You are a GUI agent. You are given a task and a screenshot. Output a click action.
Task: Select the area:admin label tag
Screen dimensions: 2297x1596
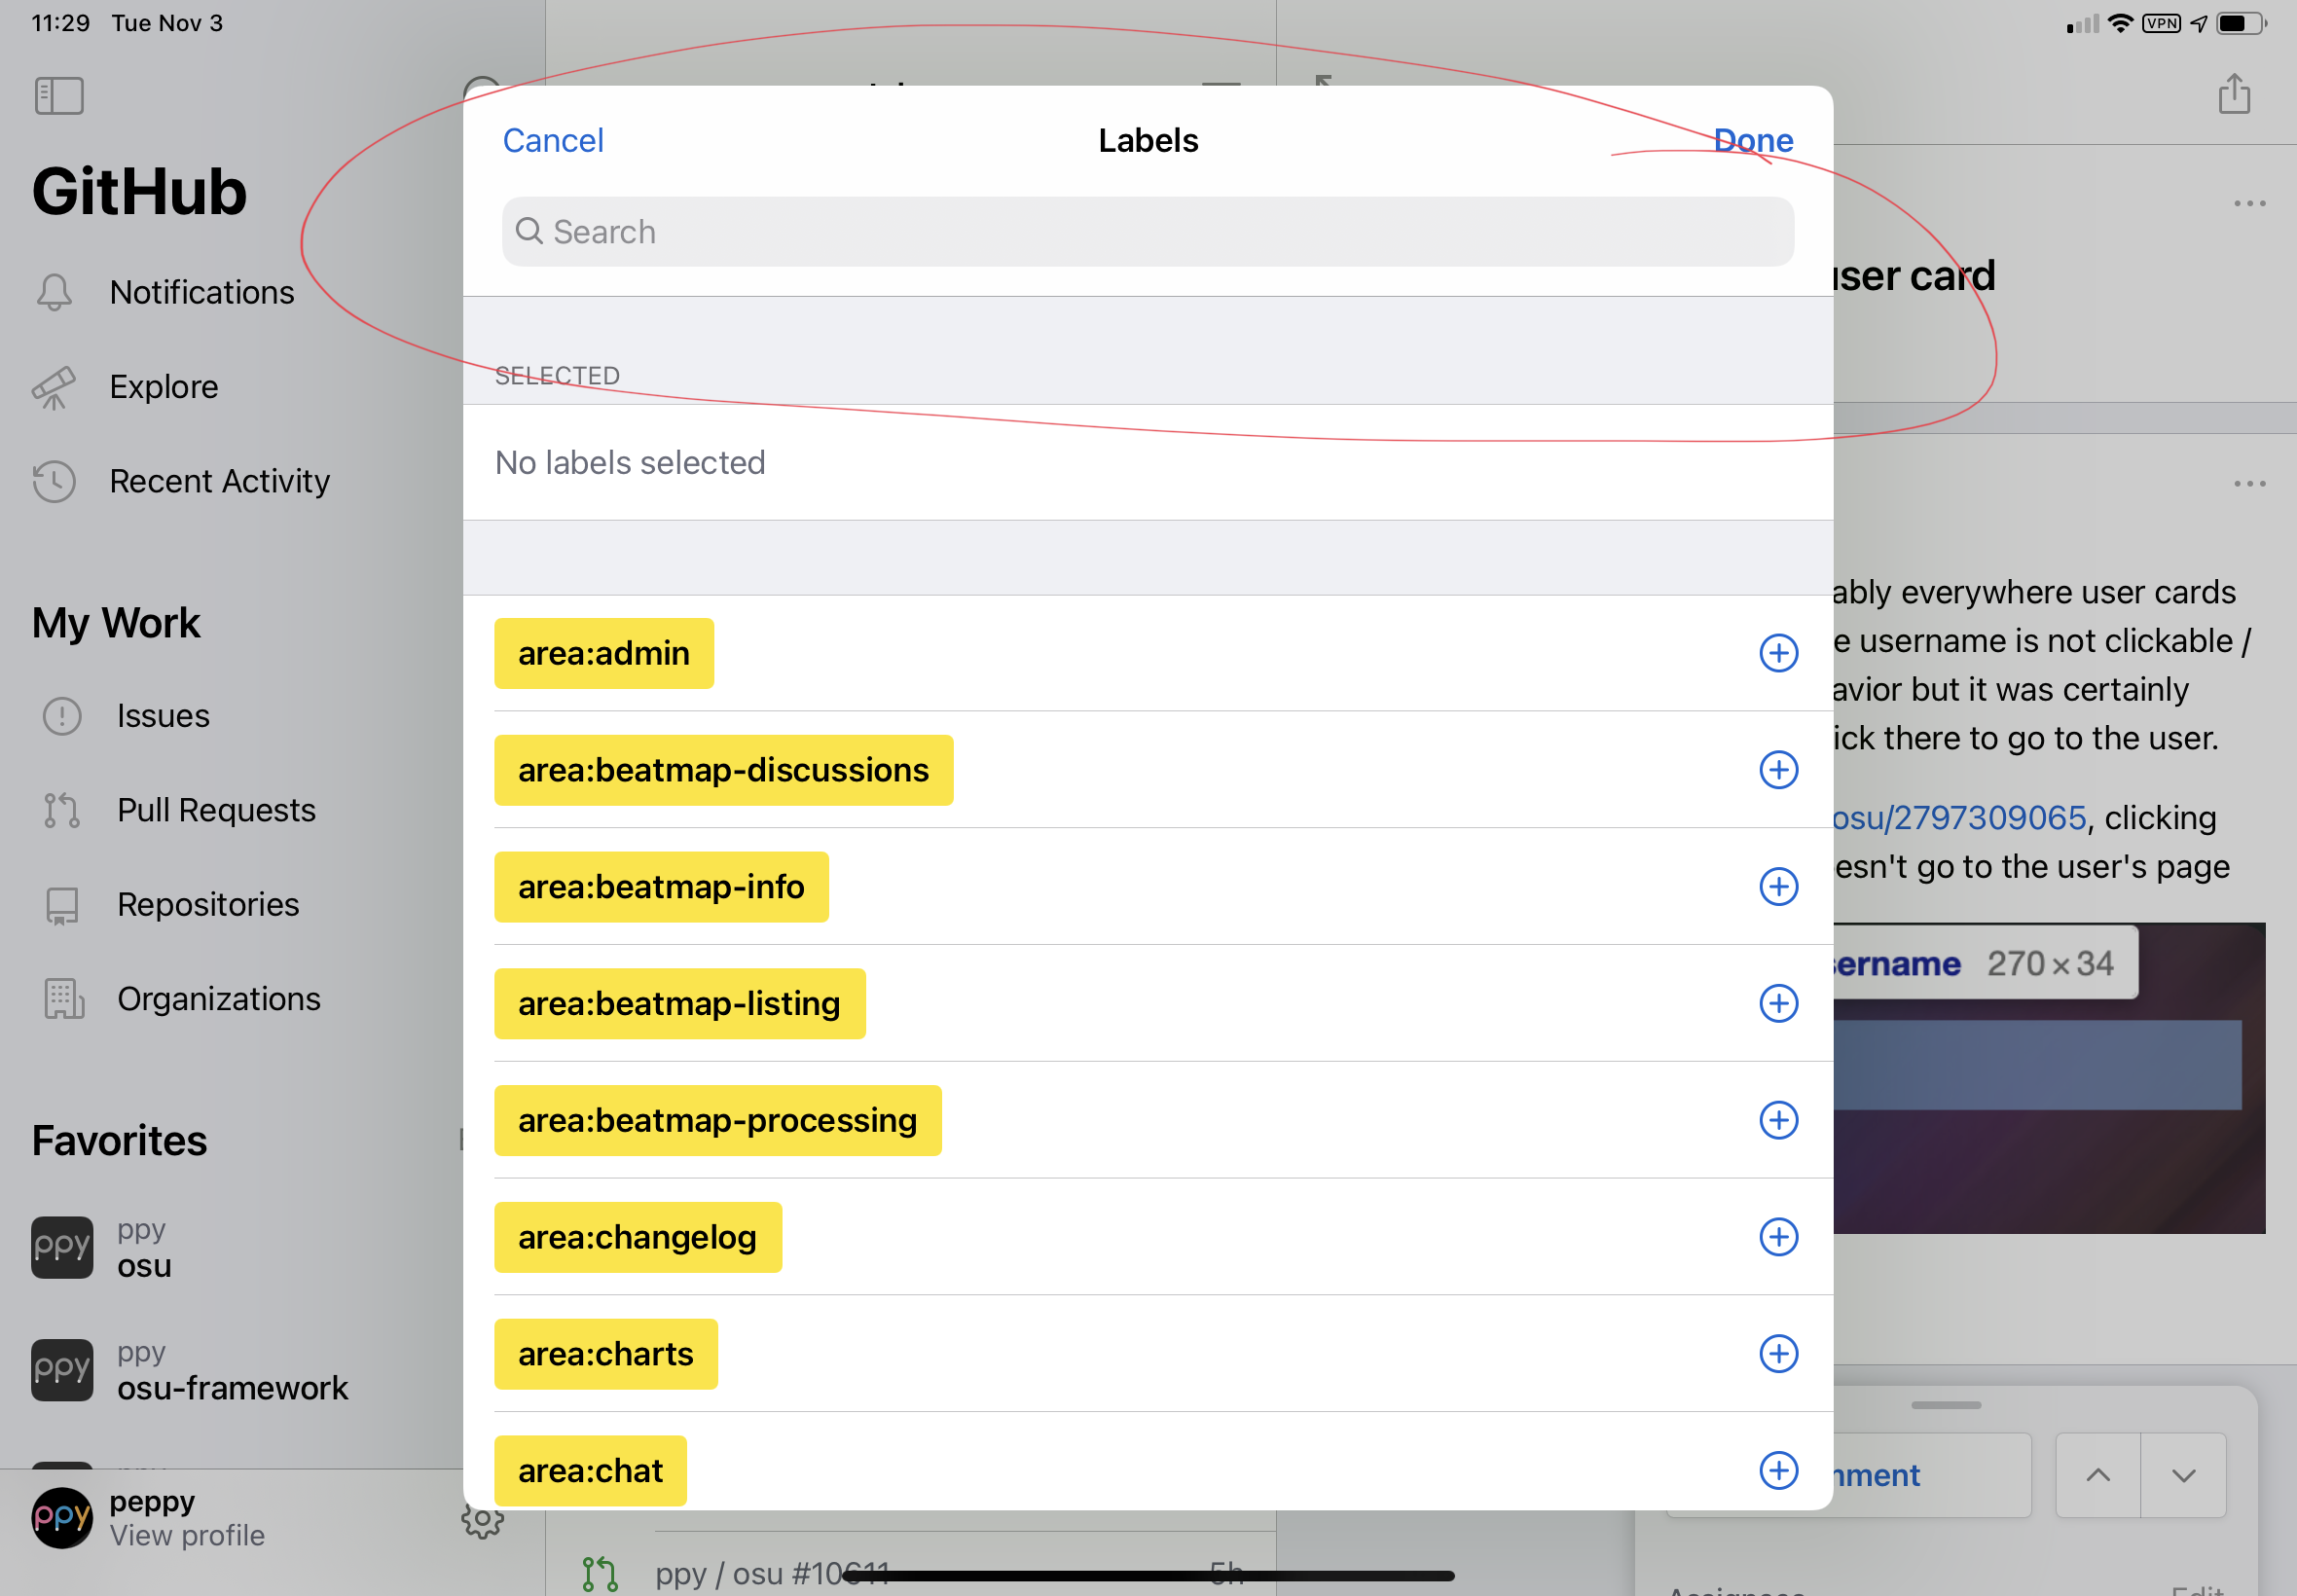(x=604, y=653)
